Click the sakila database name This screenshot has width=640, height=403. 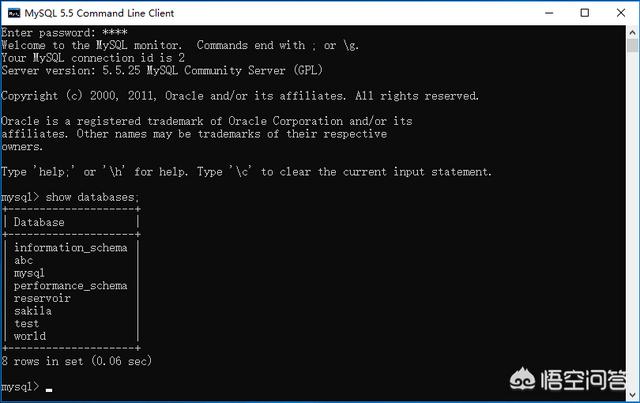coord(33,311)
